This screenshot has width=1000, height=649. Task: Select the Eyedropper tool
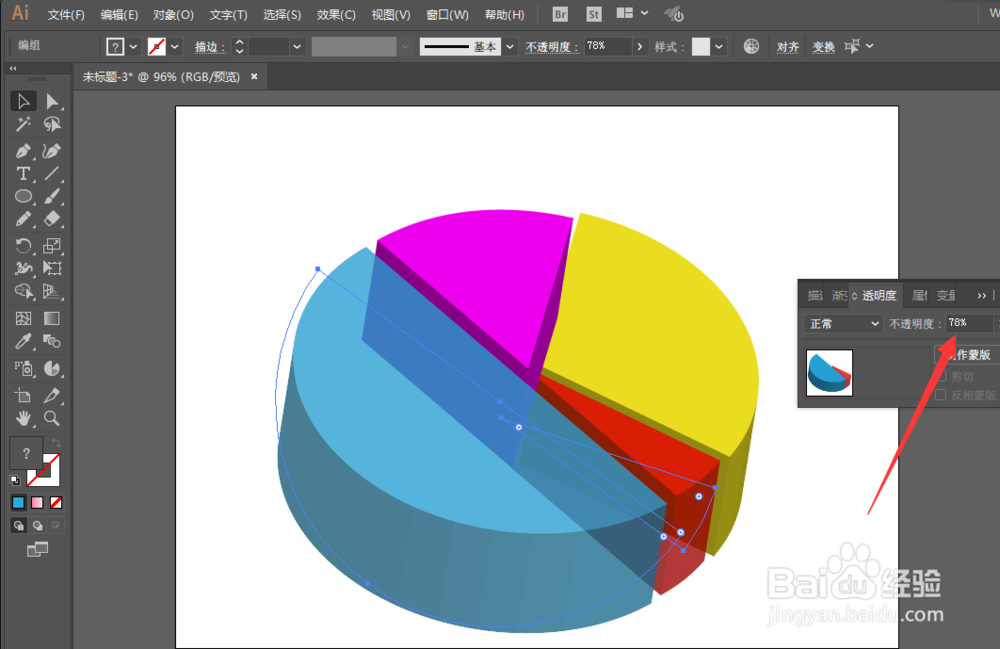(x=24, y=341)
